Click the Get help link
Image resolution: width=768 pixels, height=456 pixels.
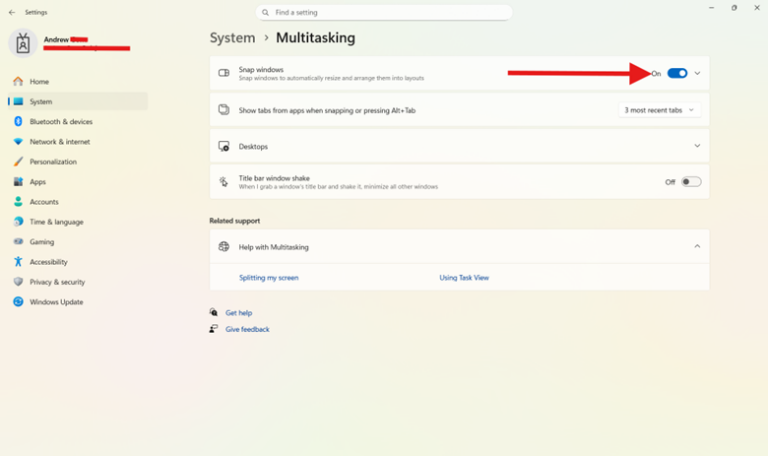(239, 312)
